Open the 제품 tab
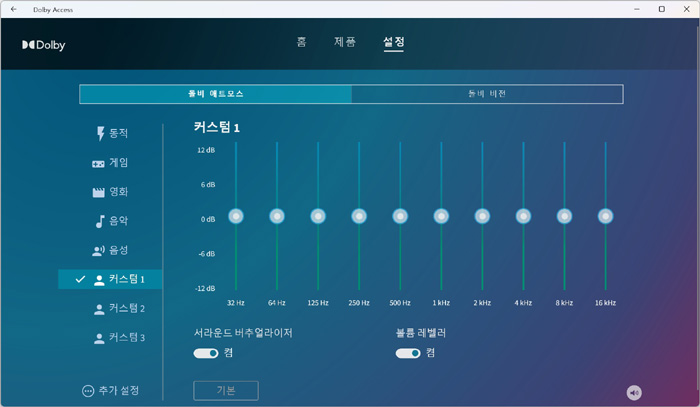The height and width of the screenshot is (407, 700). click(345, 42)
